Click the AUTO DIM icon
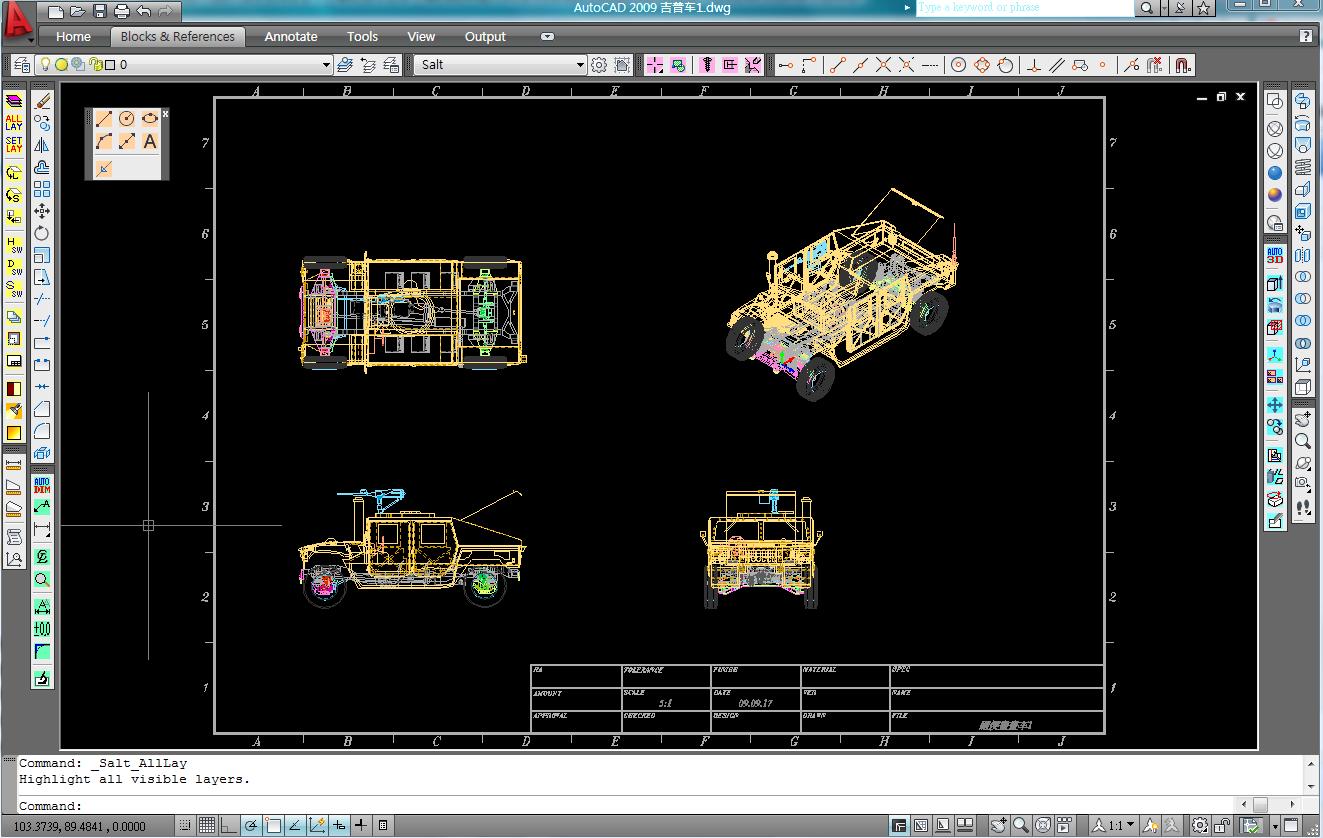The image size is (1323, 838). point(42,485)
